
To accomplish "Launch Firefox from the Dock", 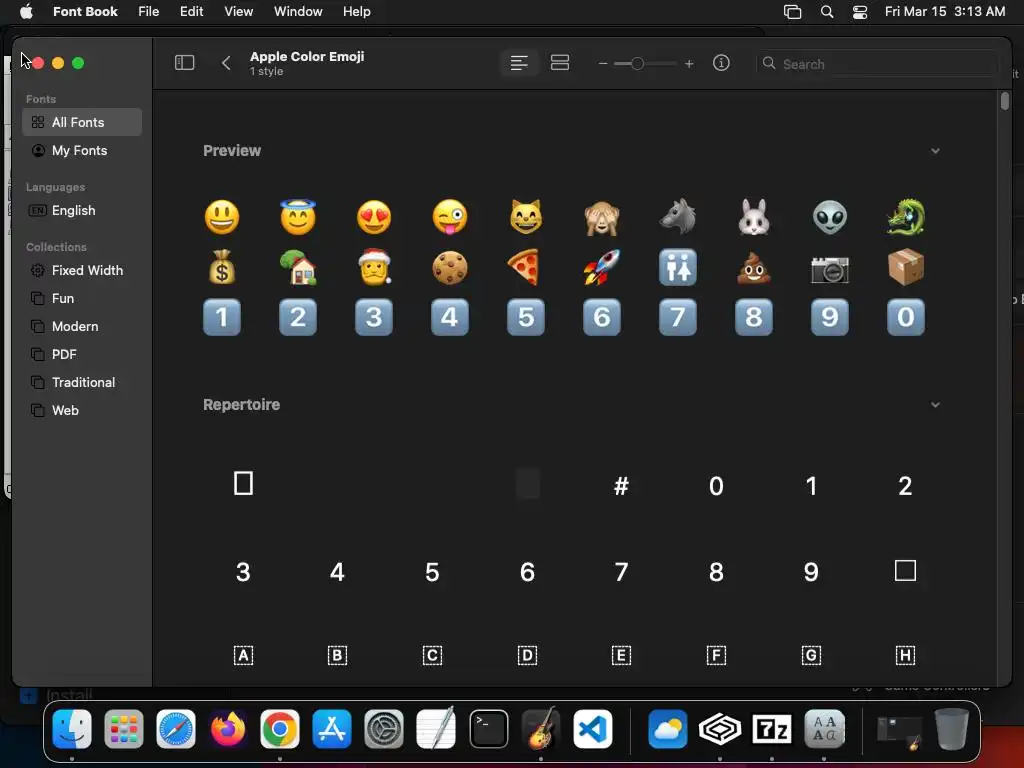I will pyautogui.click(x=228, y=729).
